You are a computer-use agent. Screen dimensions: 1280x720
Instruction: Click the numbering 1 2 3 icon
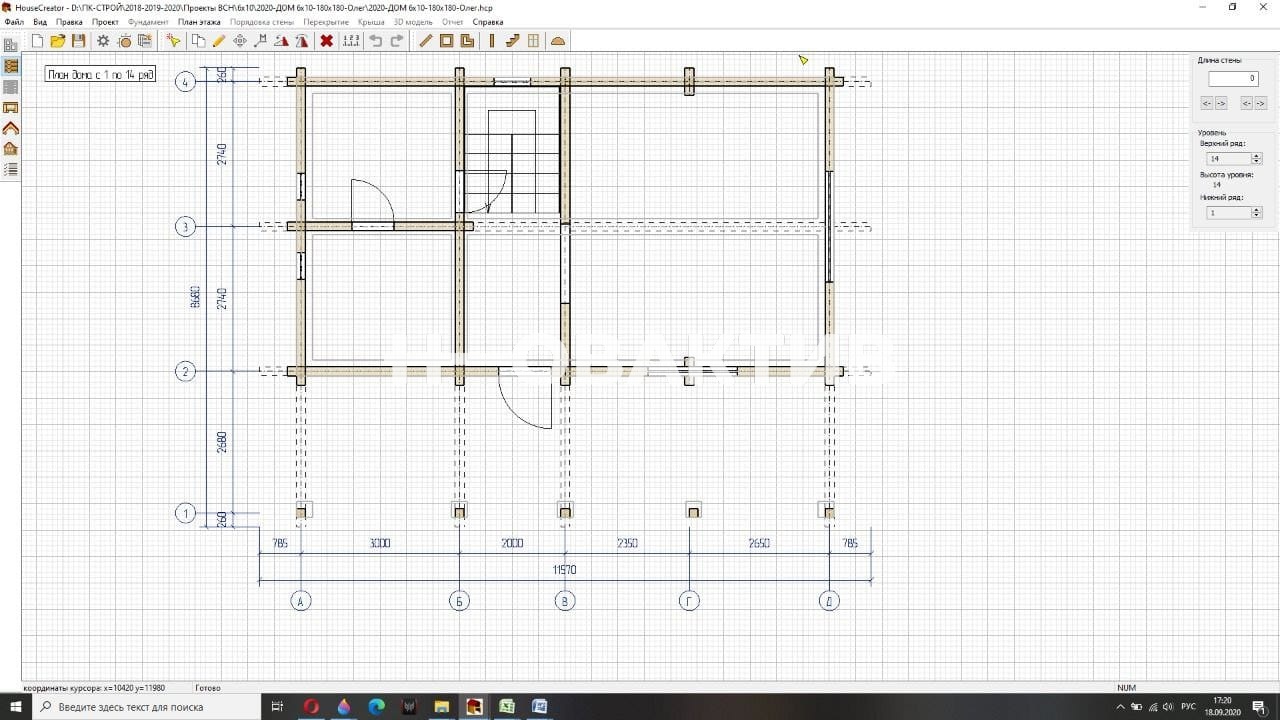point(351,41)
